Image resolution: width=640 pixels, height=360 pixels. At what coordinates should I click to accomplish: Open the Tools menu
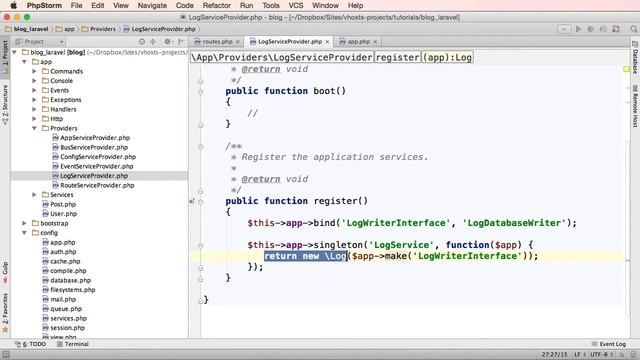click(271, 5)
